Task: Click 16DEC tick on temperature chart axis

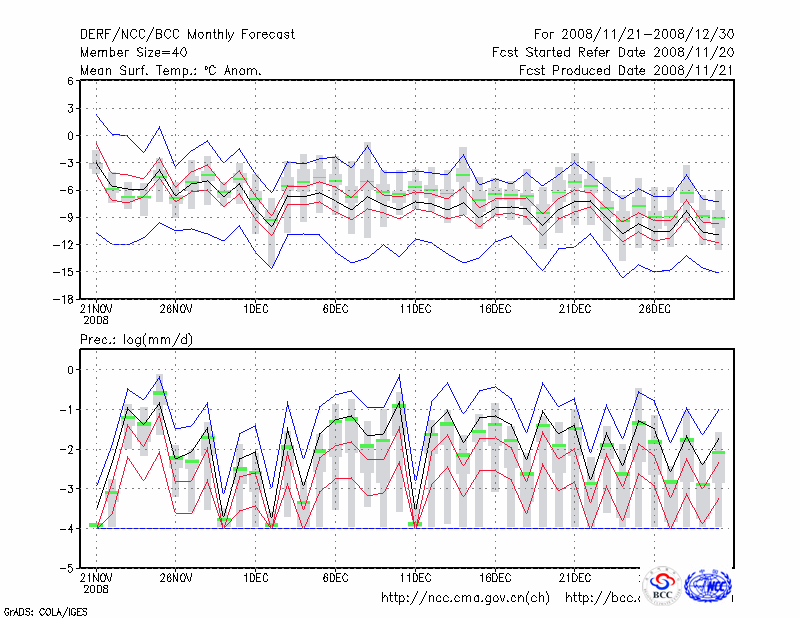Action: click(x=495, y=309)
